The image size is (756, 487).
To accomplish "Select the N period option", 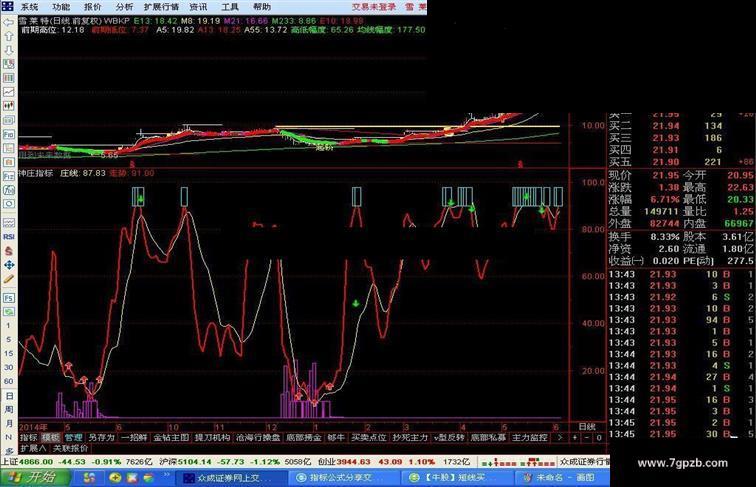I will [9, 437].
